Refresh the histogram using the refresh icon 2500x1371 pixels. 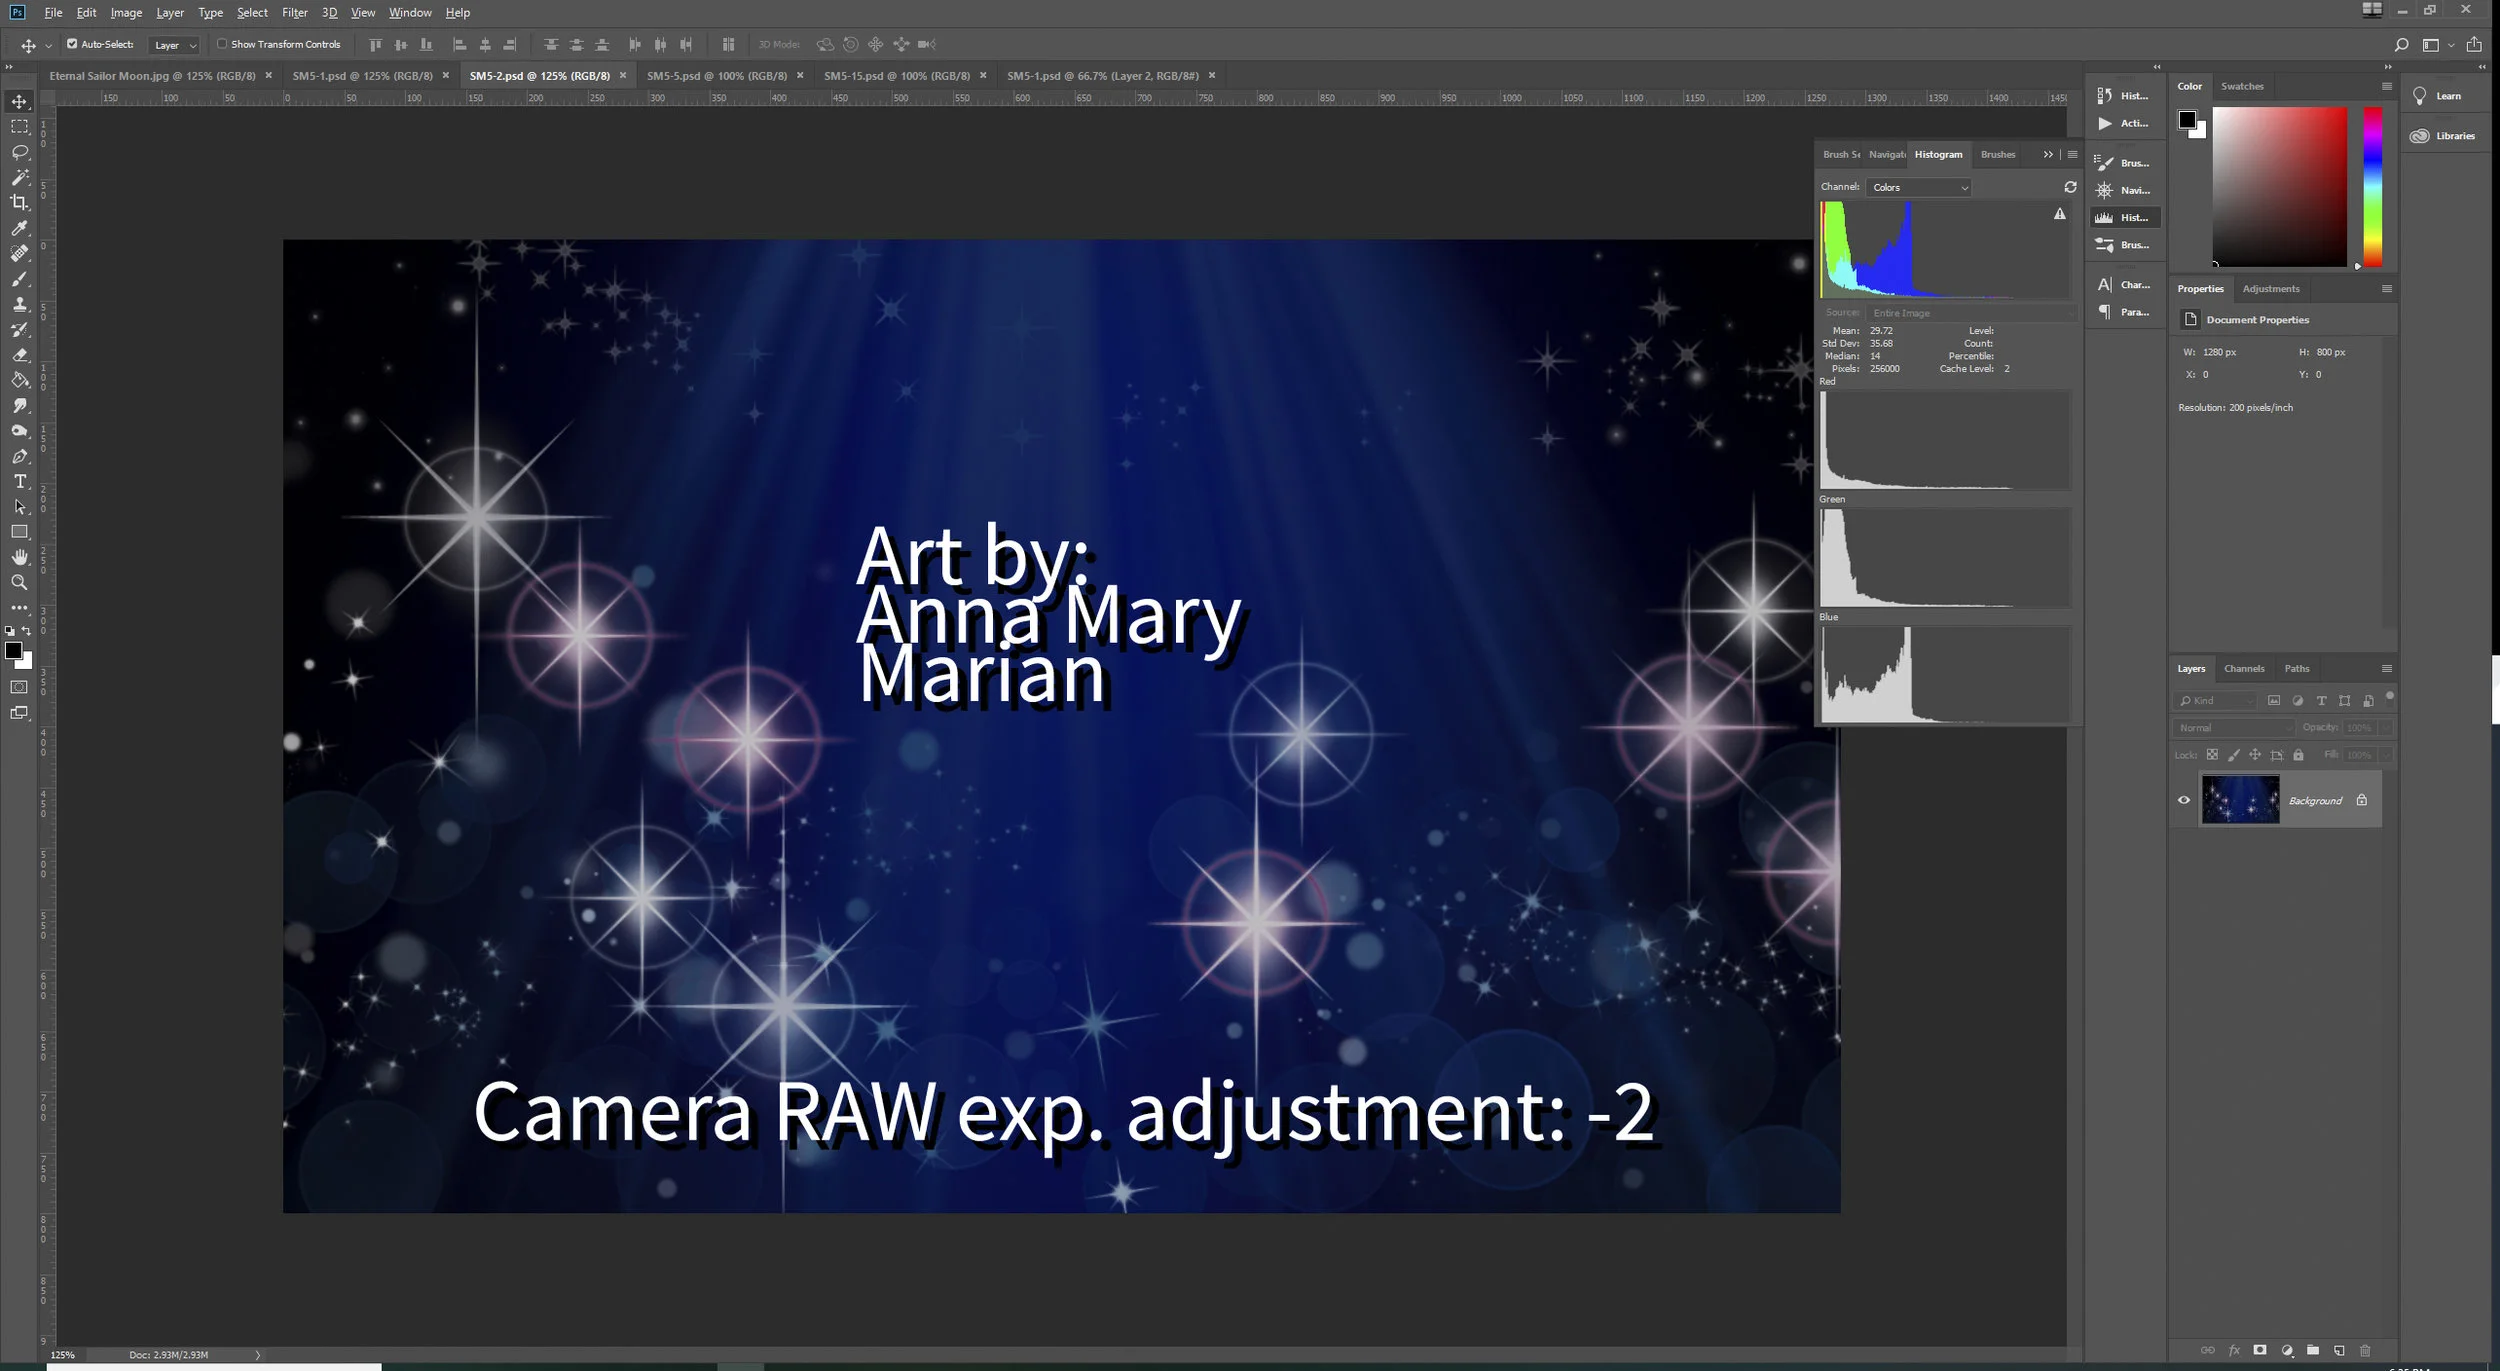click(x=2070, y=187)
